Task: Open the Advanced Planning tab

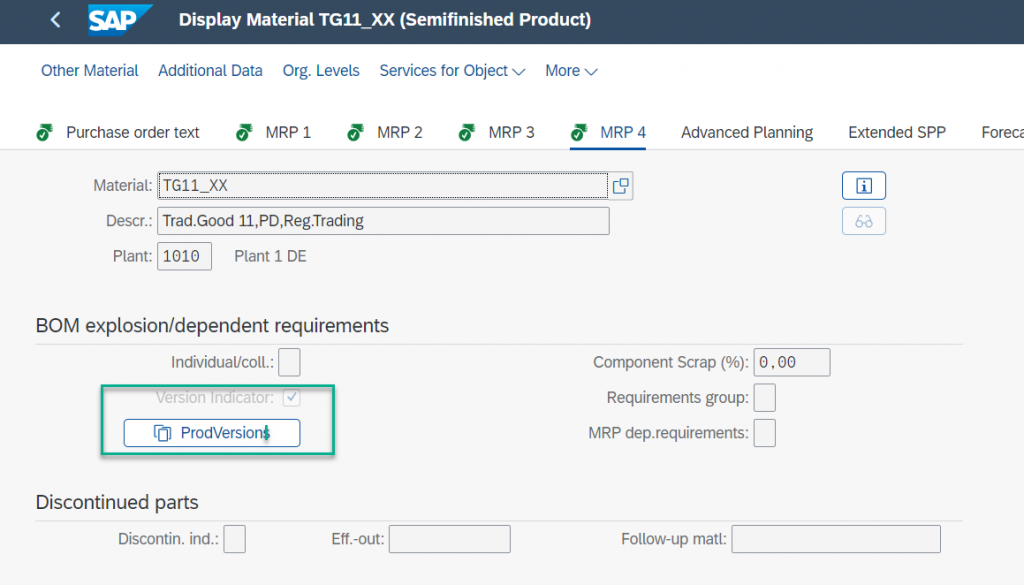Action: tap(746, 133)
